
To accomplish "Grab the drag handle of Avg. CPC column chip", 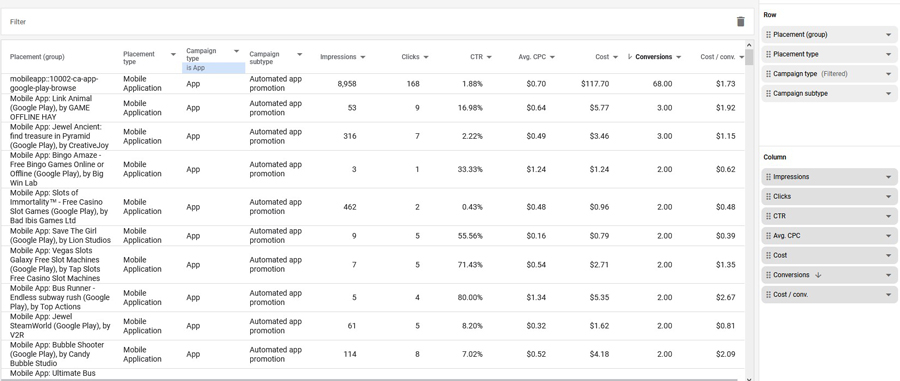I will click(x=768, y=235).
